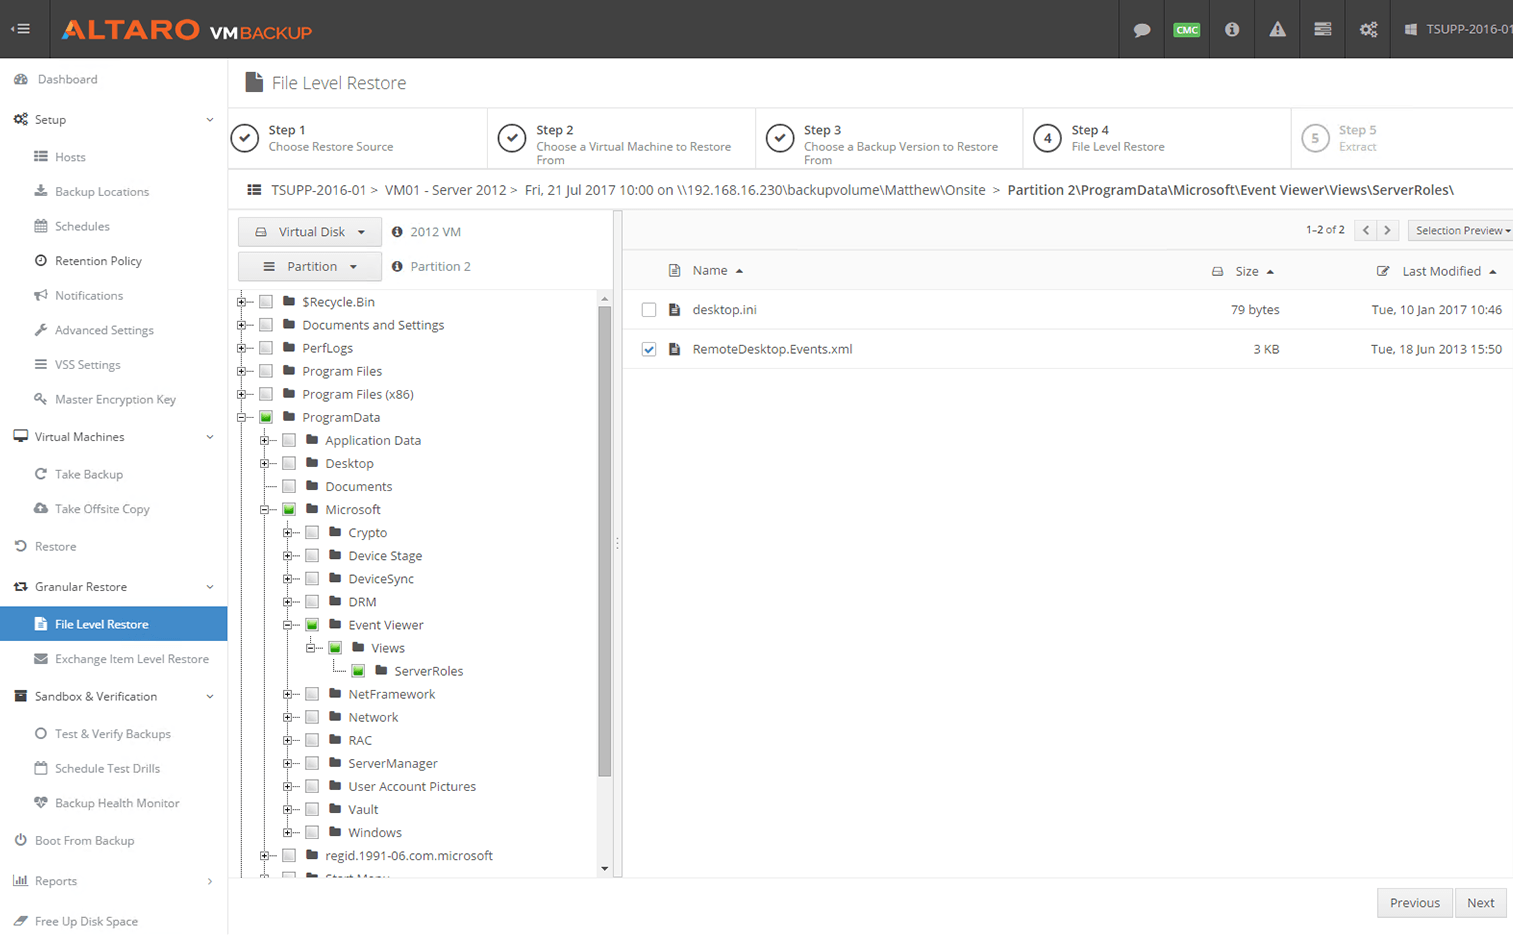Go to previous page arrow of file list
Viewport: 1513px width, 935px height.
coord(1366,230)
